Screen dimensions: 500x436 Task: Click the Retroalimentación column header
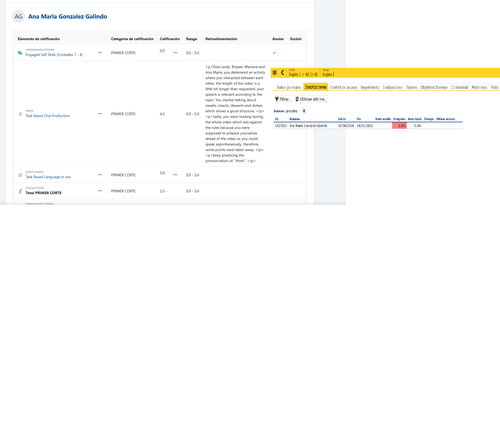tap(221, 39)
